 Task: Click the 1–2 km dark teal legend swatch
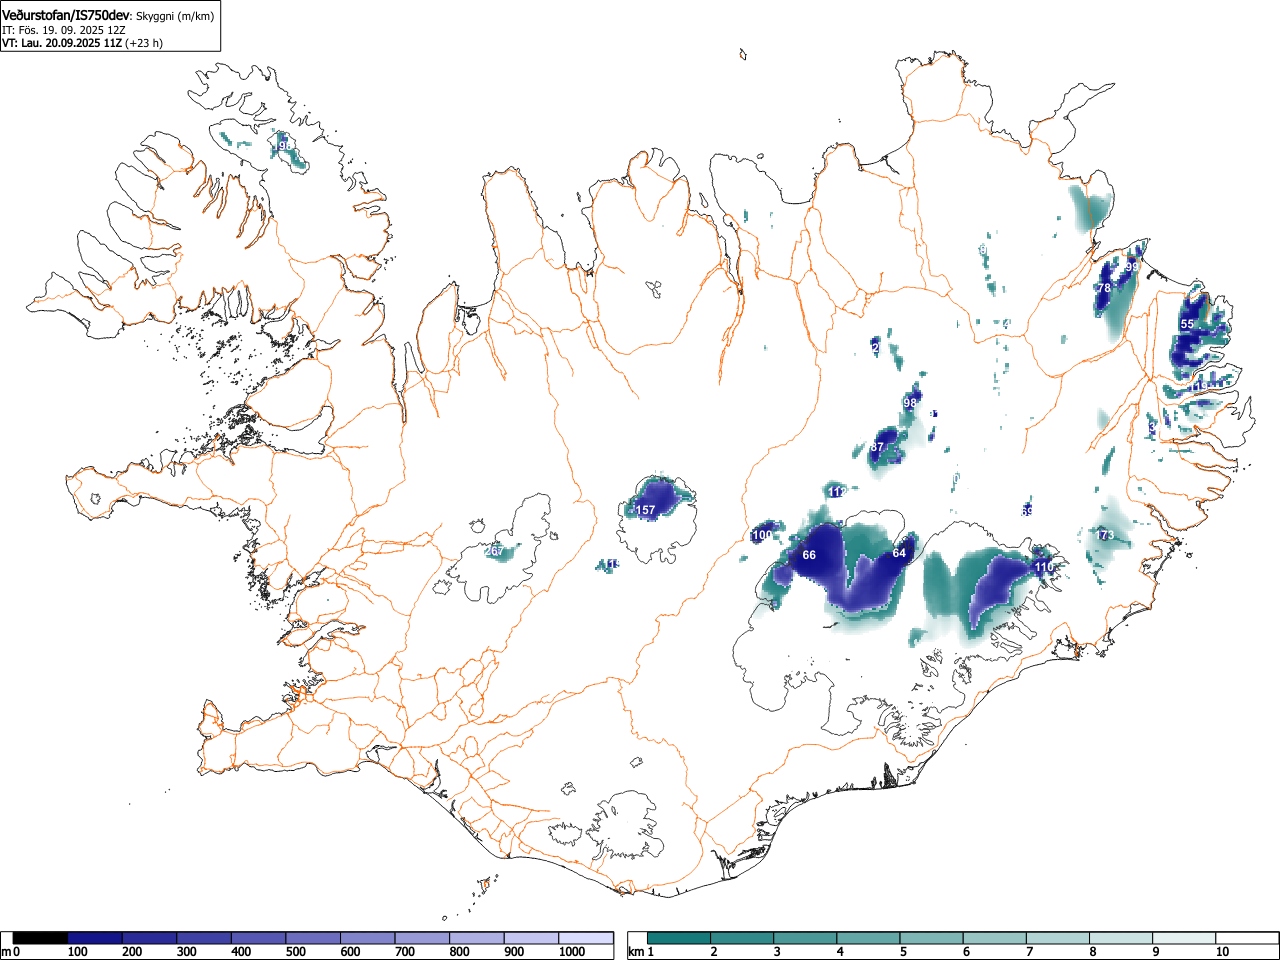(680, 938)
